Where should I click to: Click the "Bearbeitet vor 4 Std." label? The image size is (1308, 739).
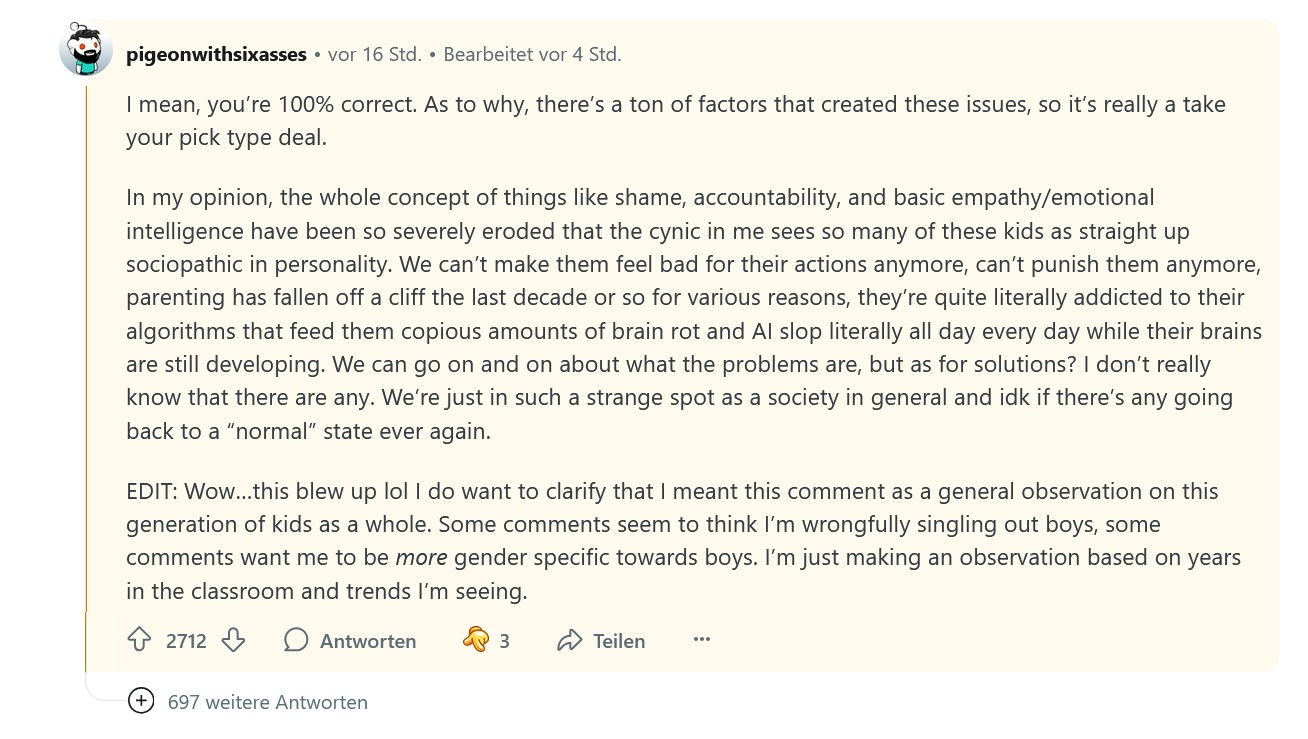pyautogui.click(x=532, y=55)
